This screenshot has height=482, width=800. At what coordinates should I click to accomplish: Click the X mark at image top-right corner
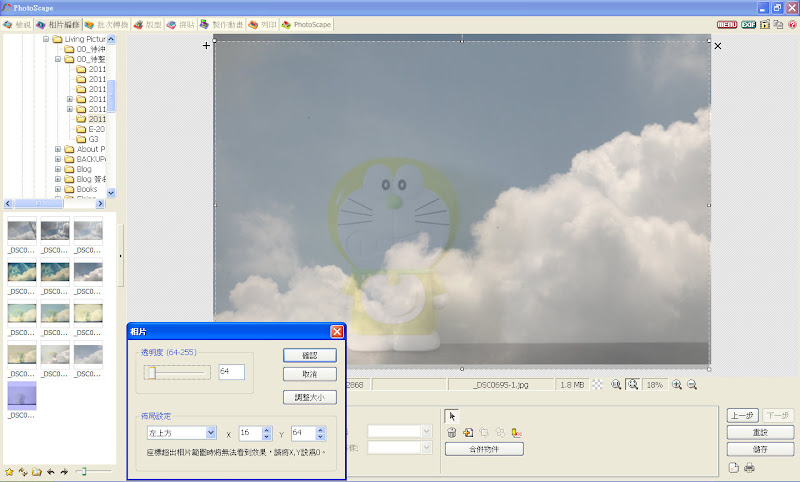coord(718,46)
